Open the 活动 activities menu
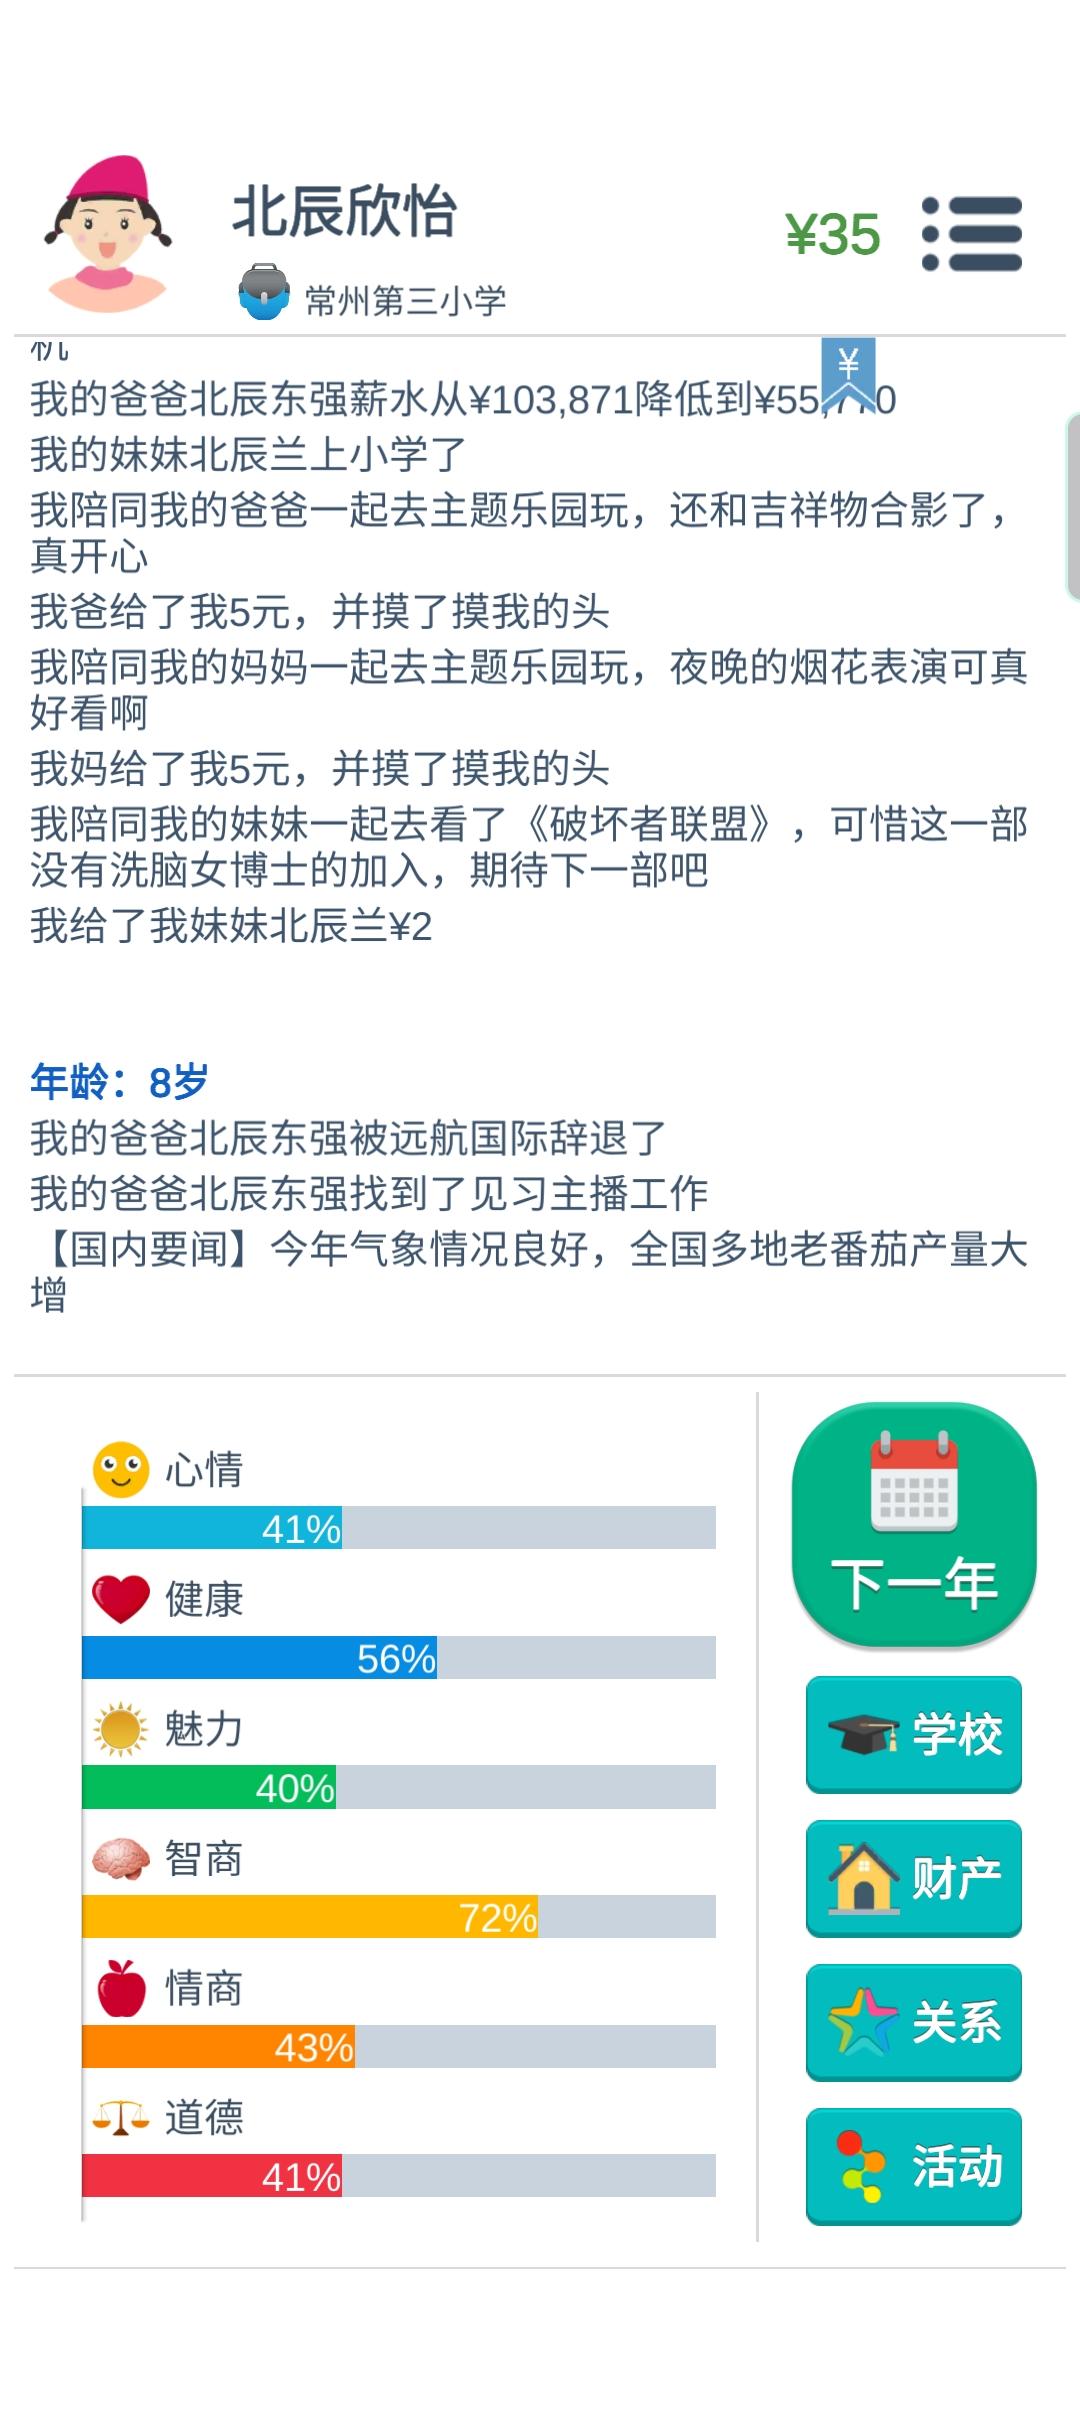The image size is (1080, 2412). (914, 2166)
